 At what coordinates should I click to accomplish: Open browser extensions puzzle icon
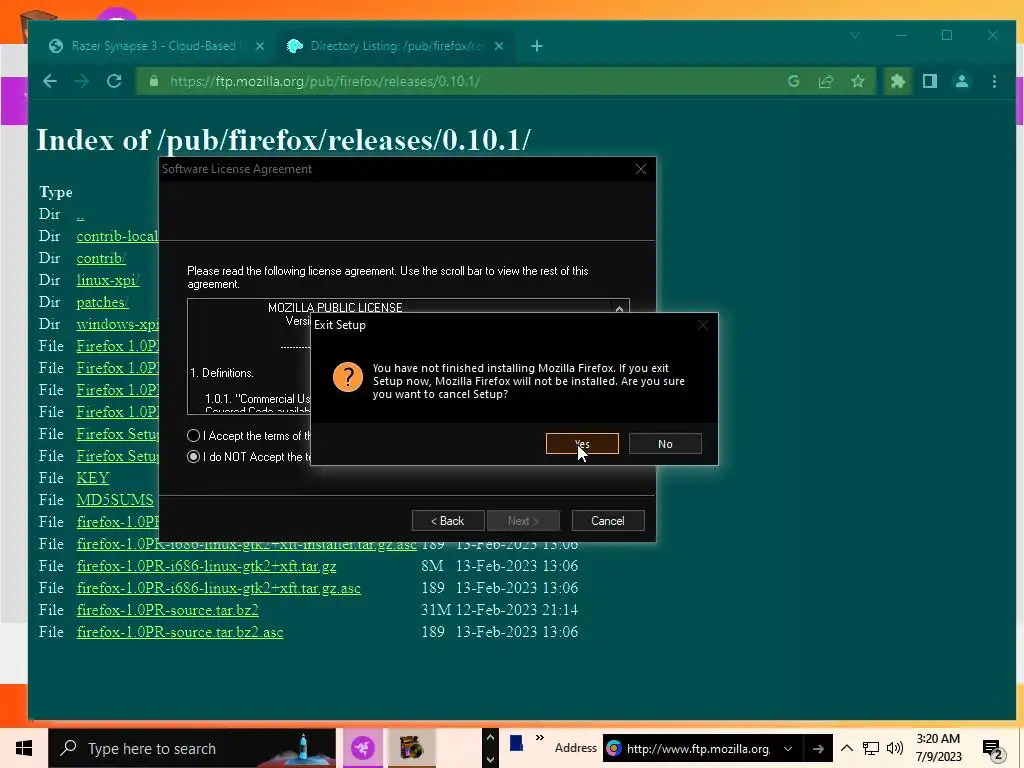[898, 81]
